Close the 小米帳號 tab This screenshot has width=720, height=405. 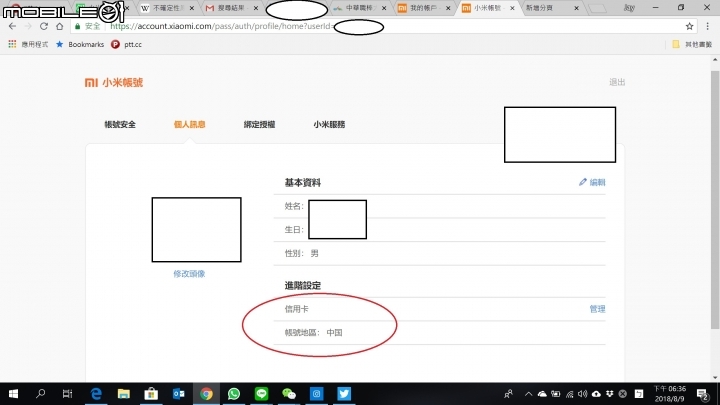tap(512, 8)
